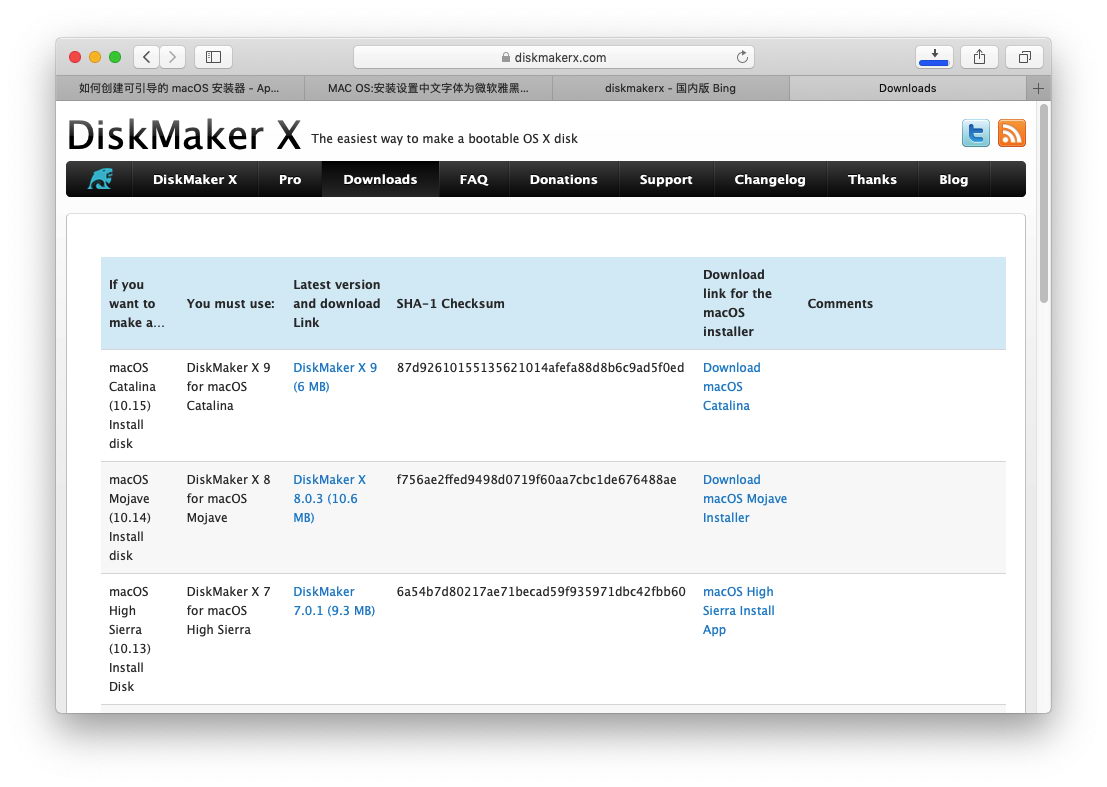1107x787 pixels.
Task: Open the Download macOS Catalina link
Action: click(731, 386)
